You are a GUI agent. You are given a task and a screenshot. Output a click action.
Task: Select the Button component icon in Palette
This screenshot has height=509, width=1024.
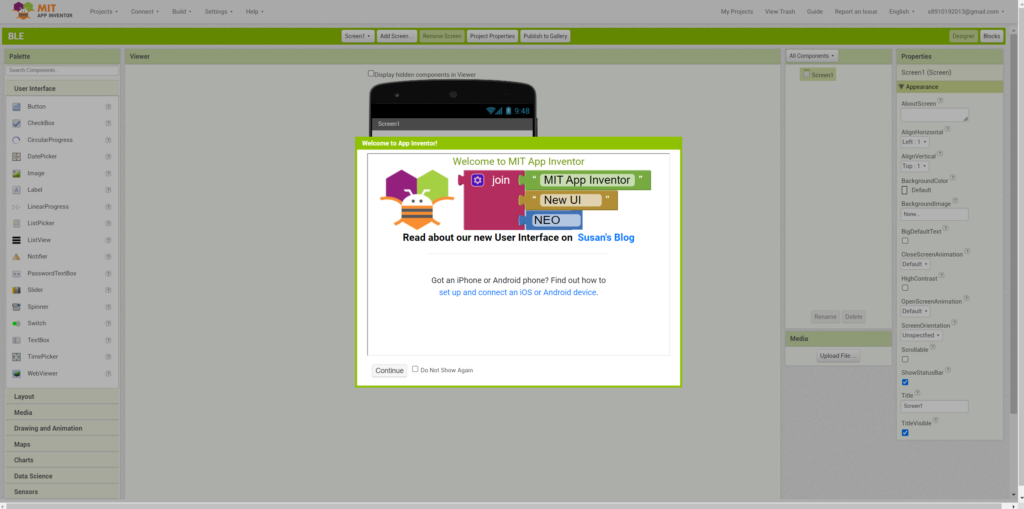[16, 107]
